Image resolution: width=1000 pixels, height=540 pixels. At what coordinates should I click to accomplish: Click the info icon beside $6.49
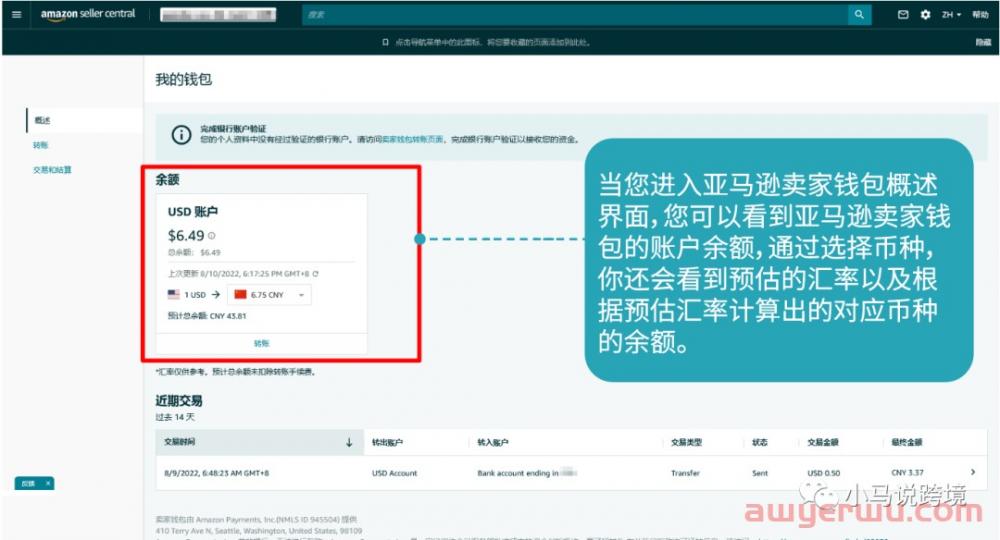tap(212, 236)
